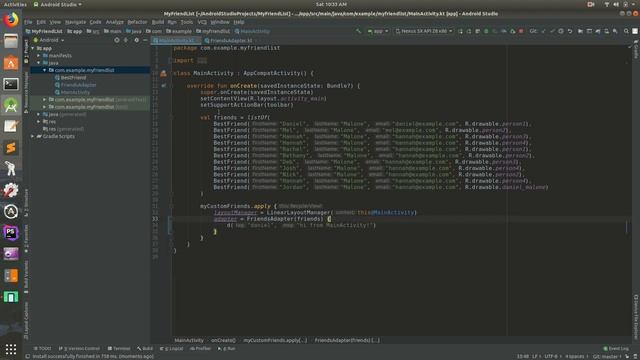Click the Git revert arrow icon
Image resolution: width=640 pixels, height=360 pixels.
(570, 31)
